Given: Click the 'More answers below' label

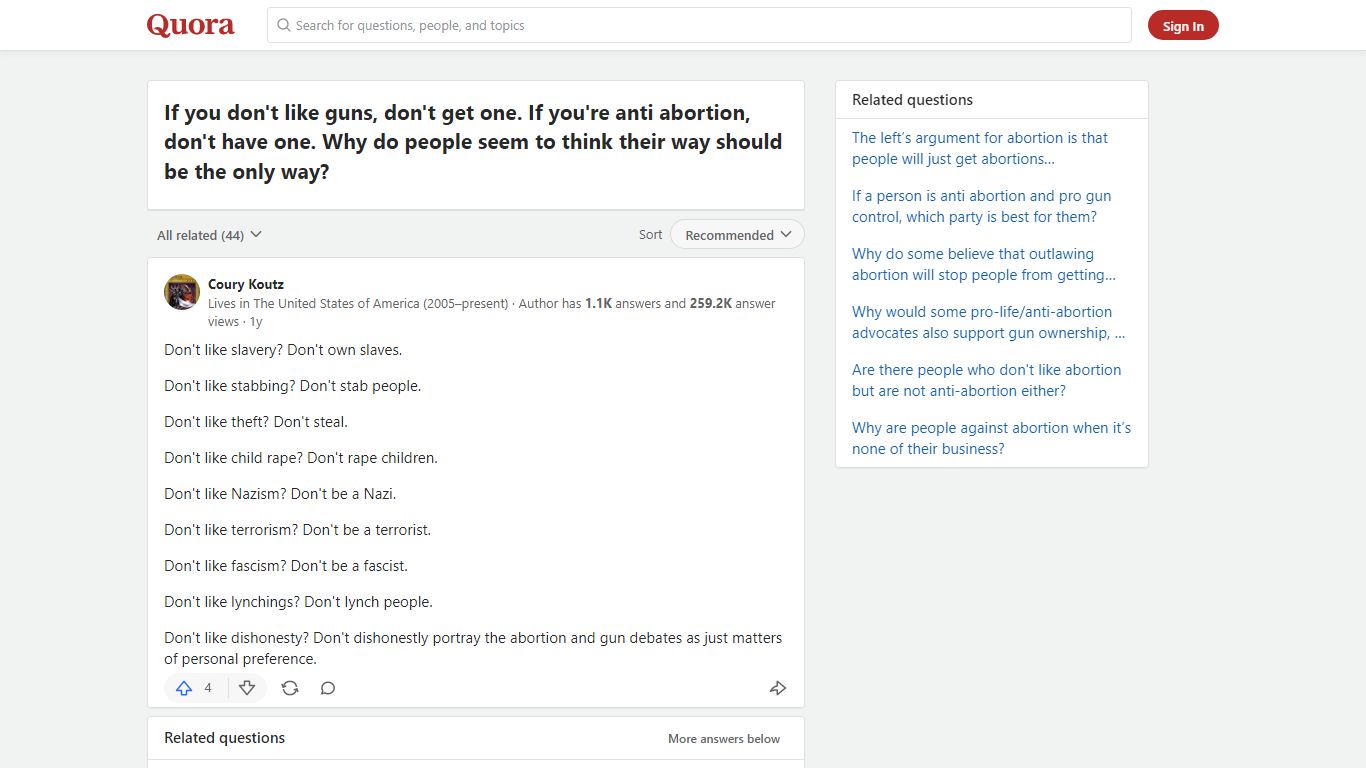Looking at the screenshot, I should coord(724,739).
